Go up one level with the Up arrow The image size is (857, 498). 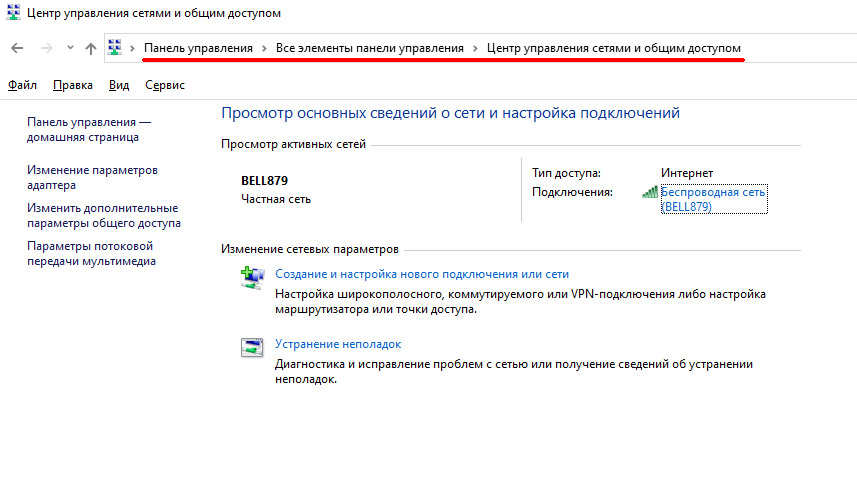(x=91, y=48)
